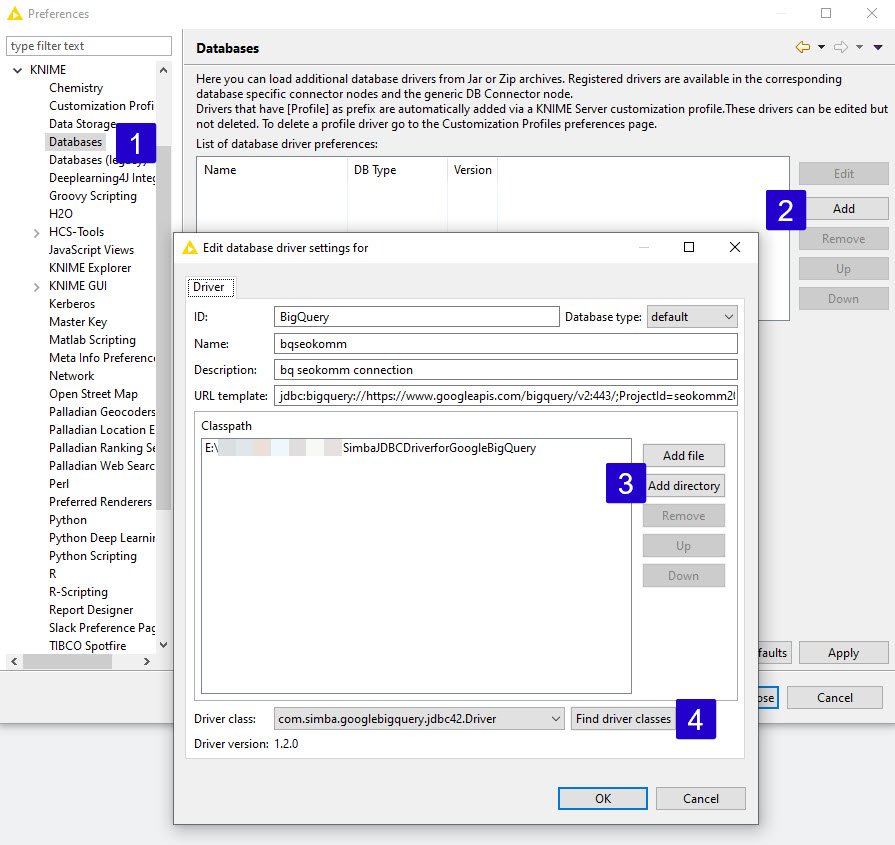Maximize the Edit database driver dialog
Image resolution: width=895 pixels, height=845 pixels.
689,247
